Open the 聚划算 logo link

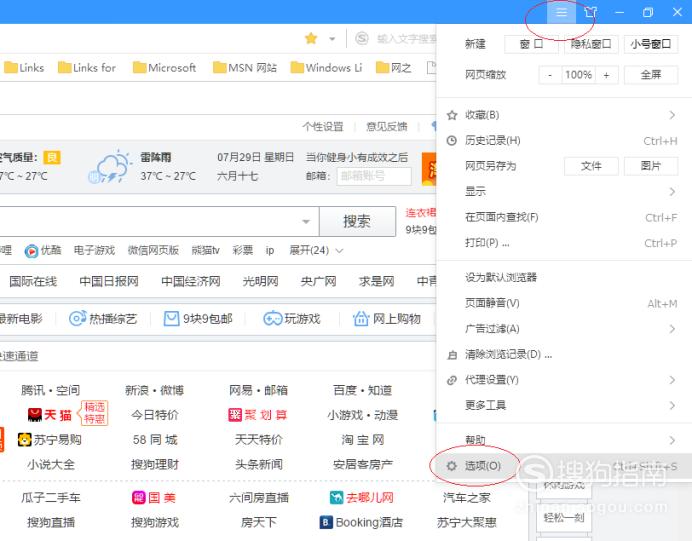point(258,415)
